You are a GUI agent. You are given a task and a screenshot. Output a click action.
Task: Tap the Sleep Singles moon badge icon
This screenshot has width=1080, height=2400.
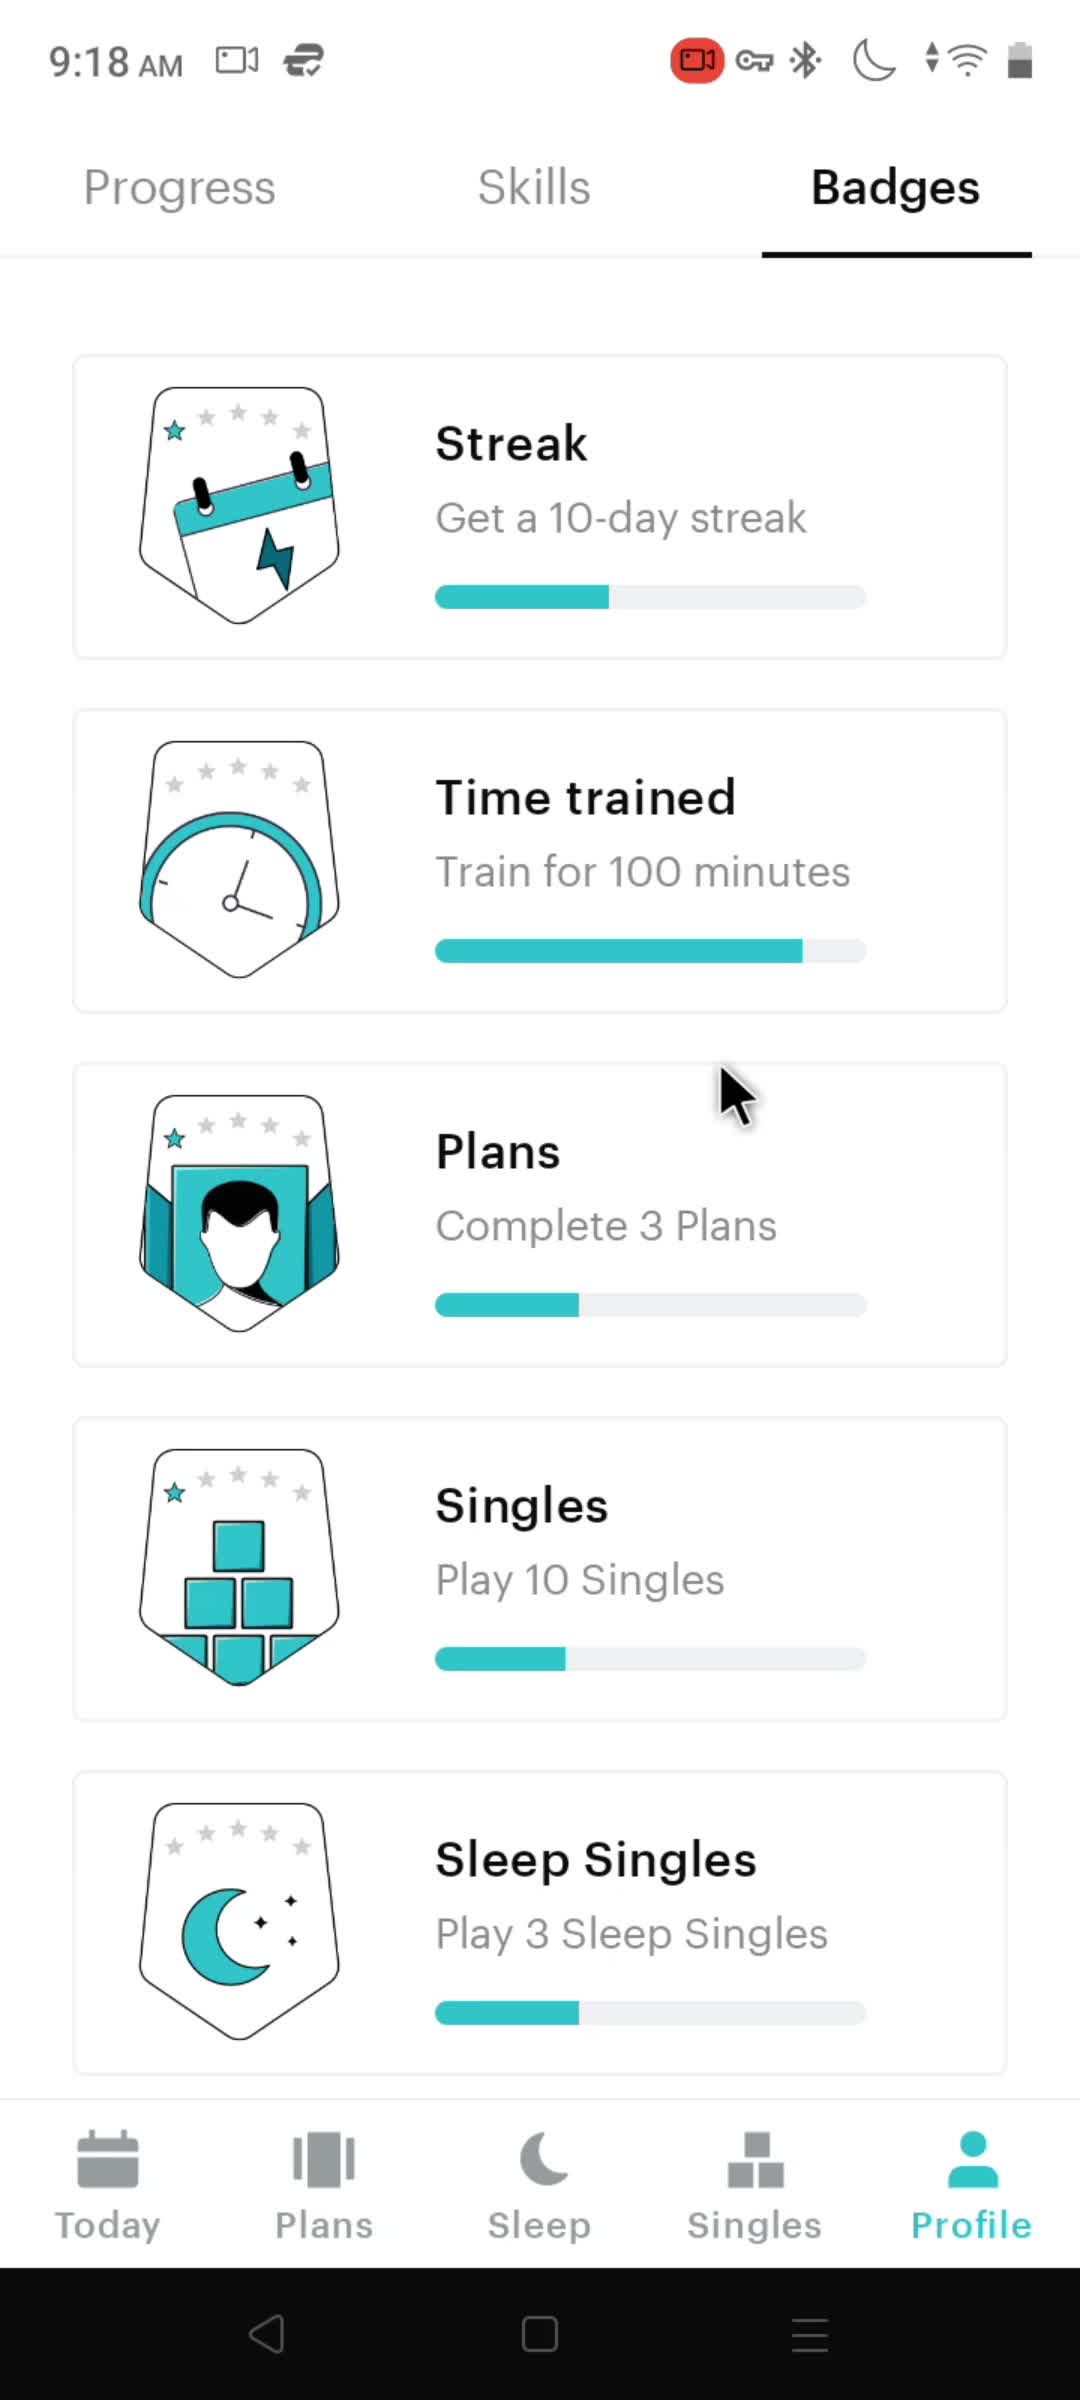(x=239, y=1922)
